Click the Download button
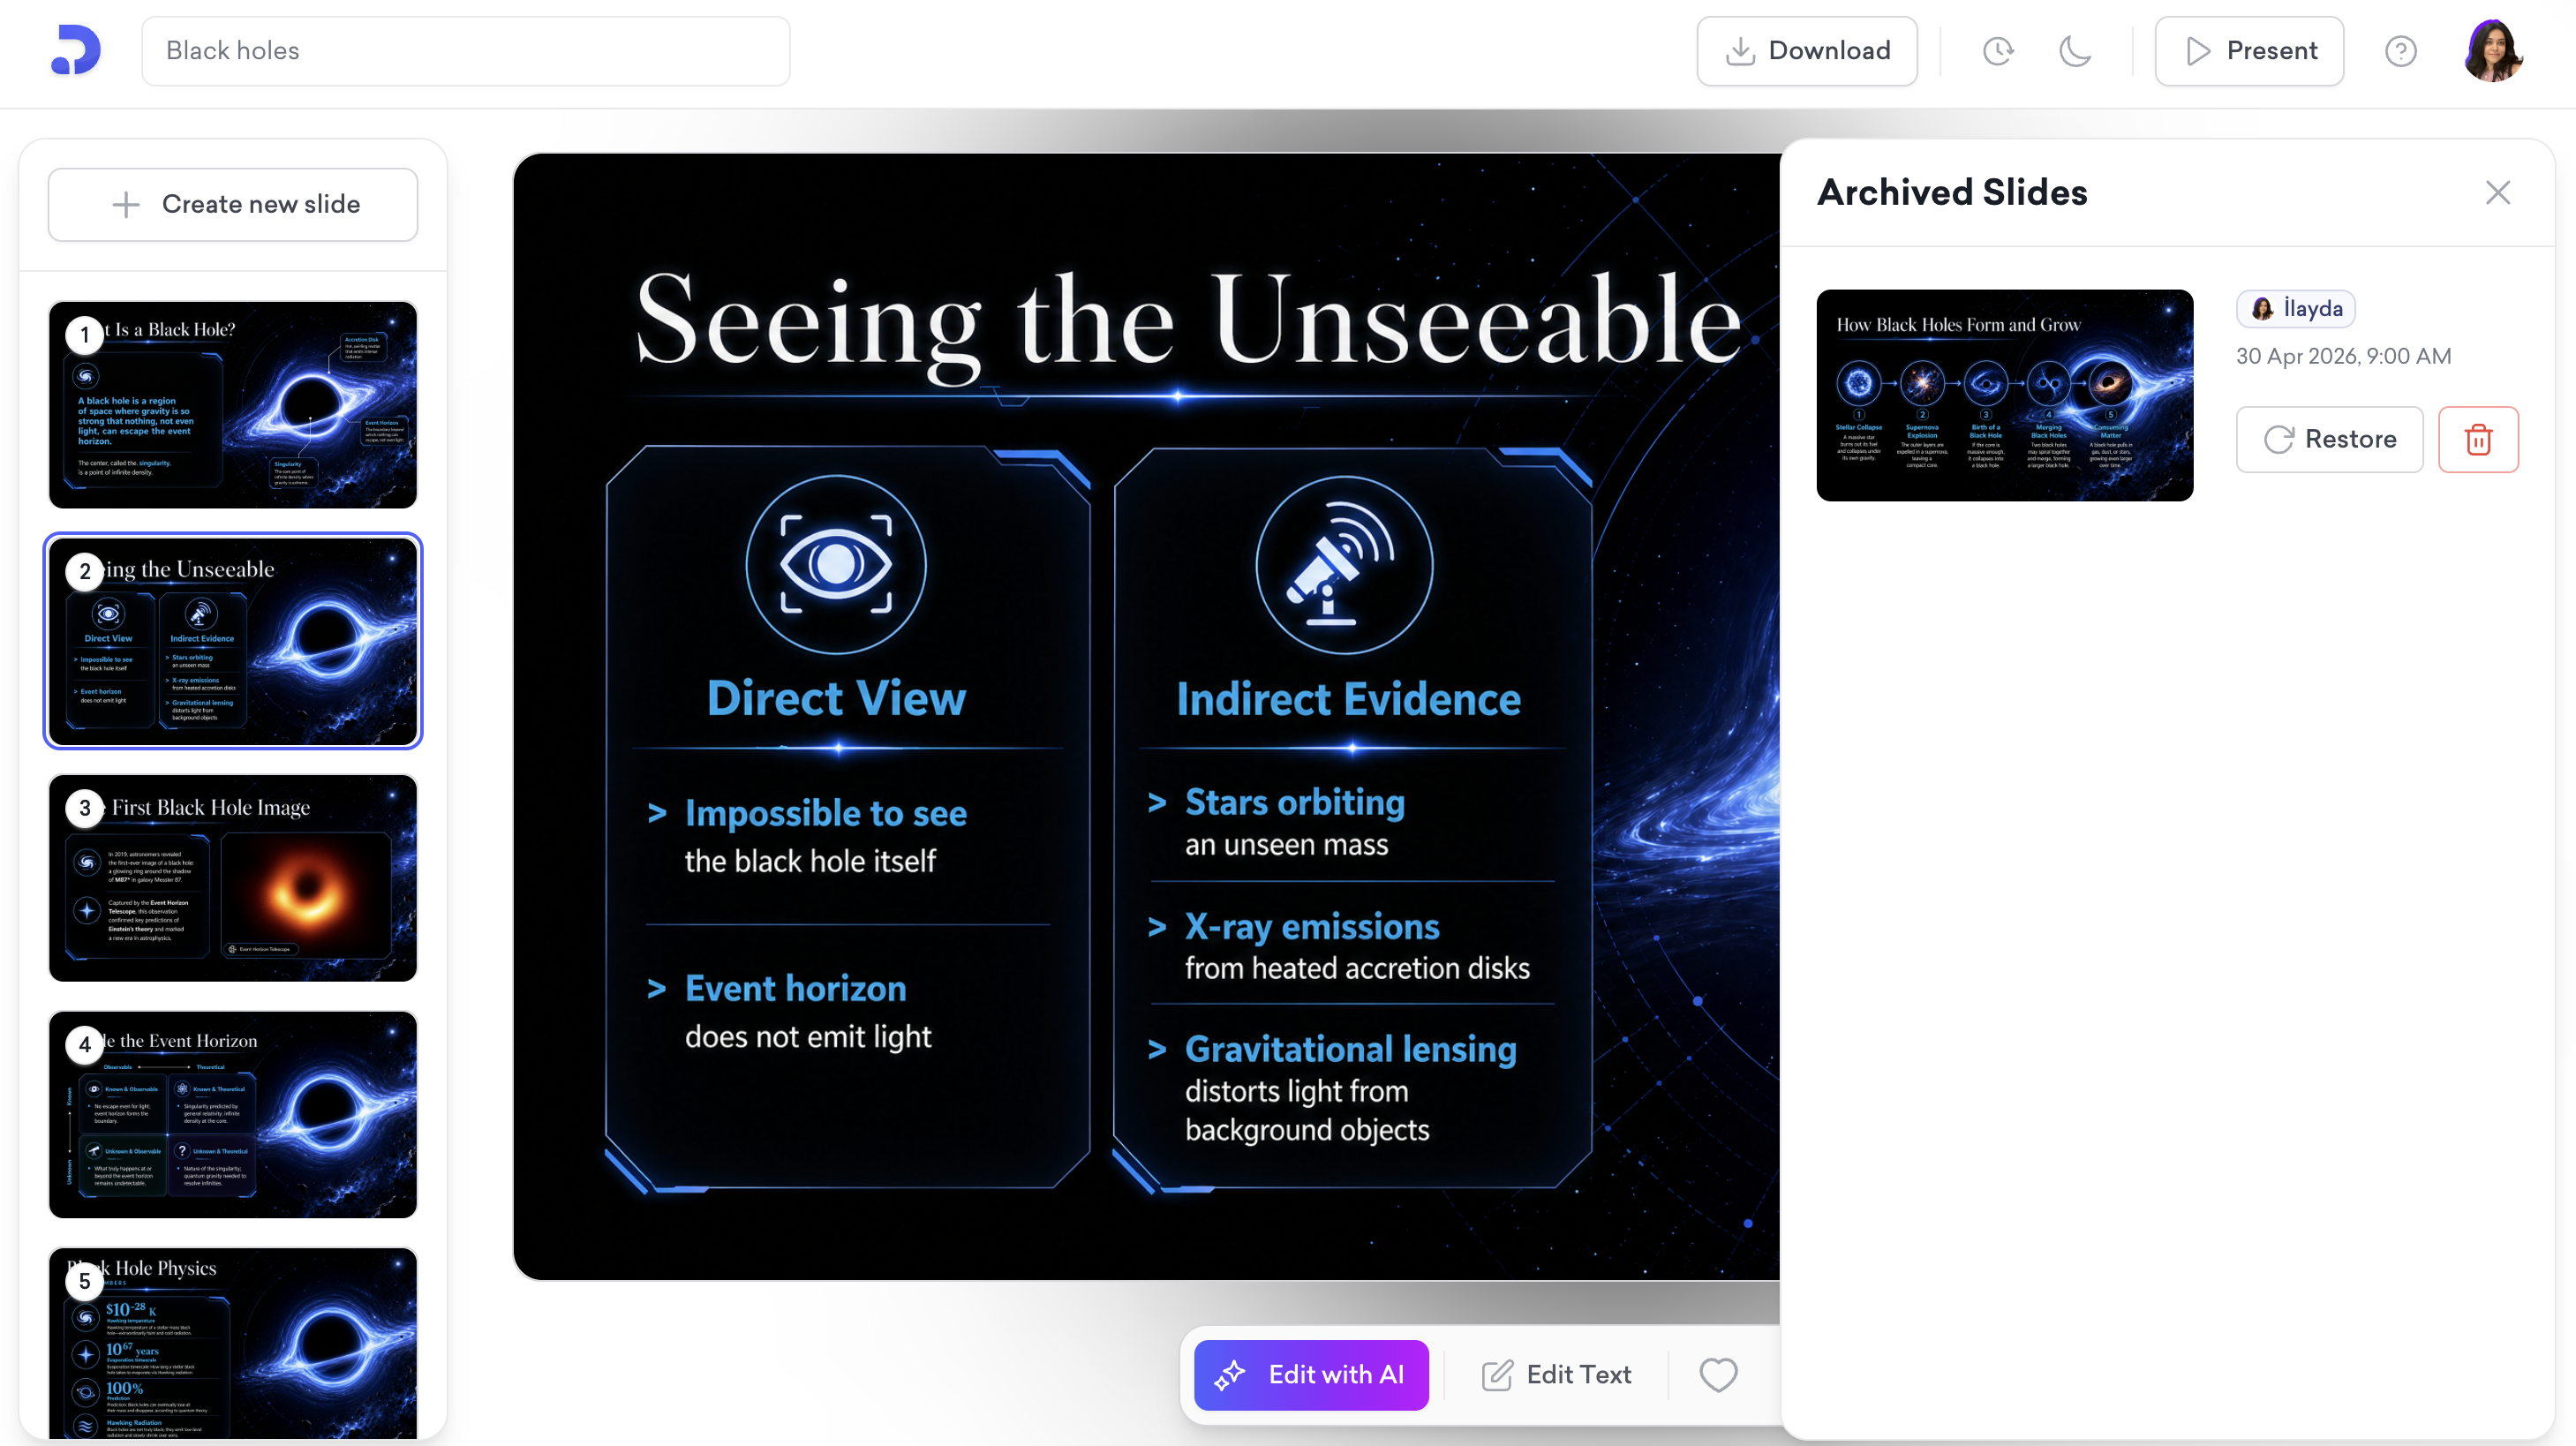The width and height of the screenshot is (2576, 1446). click(x=1806, y=51)
